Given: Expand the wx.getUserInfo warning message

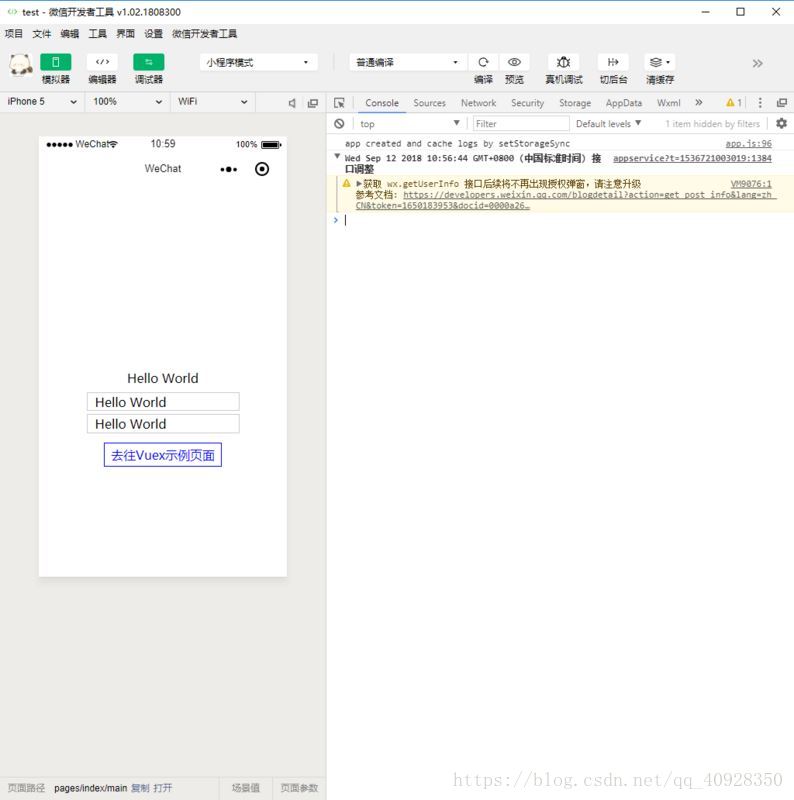Looking at the screenshot, I should pyautogui.click(x=359, y=183).
